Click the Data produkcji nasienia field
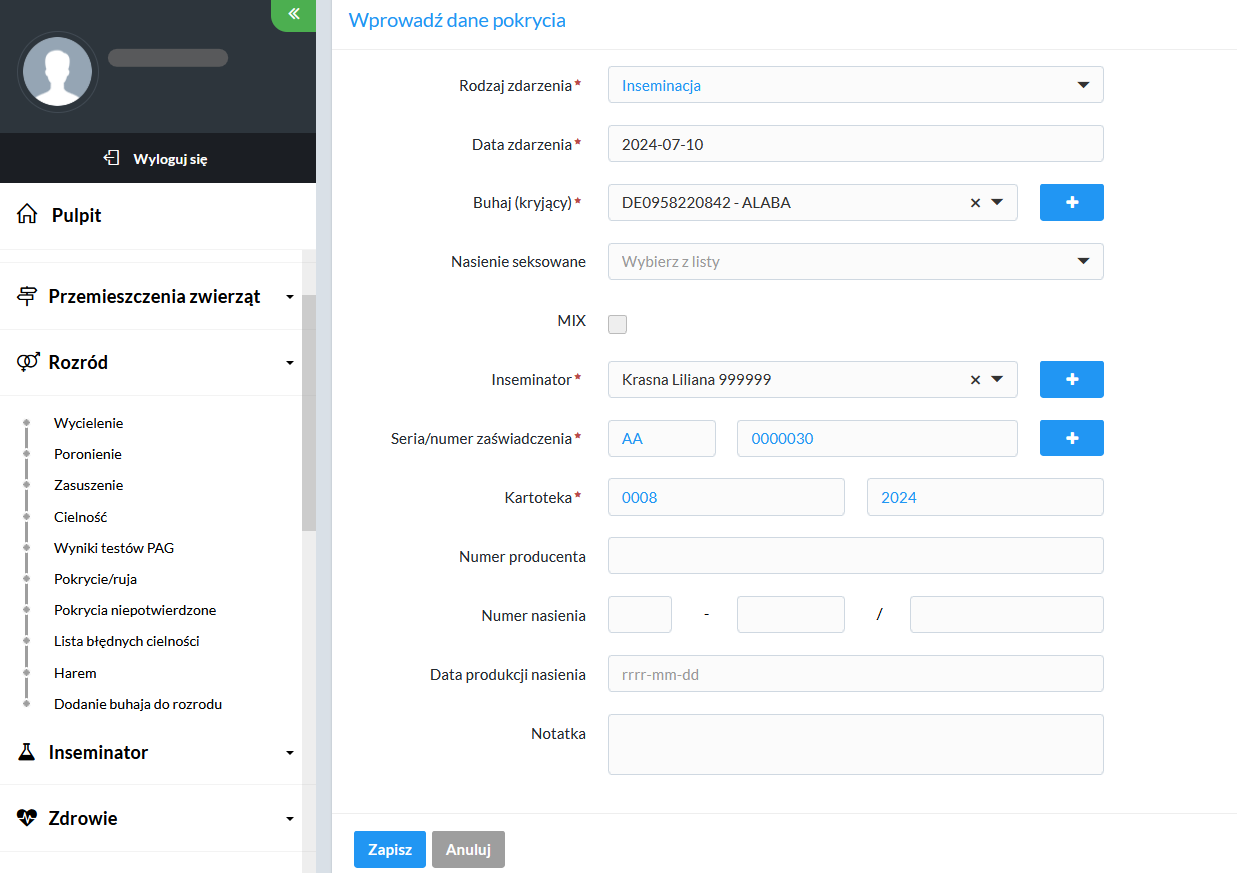Screen dimensions: 1237x873 [x=856, y=674]
